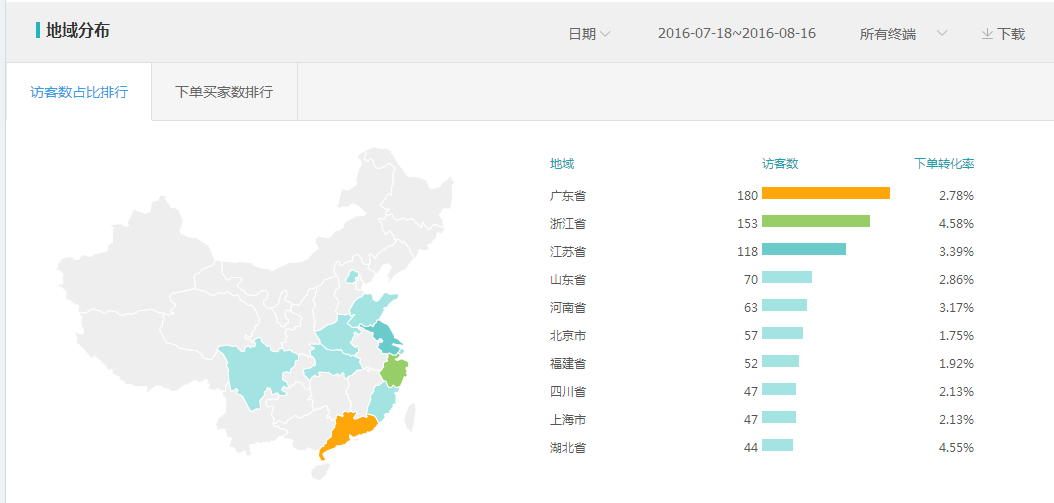Image resolution: width=1054 pixels, height=503 pixels.
Task: Click the 北京市 visitor bar
Action: (x=782, y=333)
